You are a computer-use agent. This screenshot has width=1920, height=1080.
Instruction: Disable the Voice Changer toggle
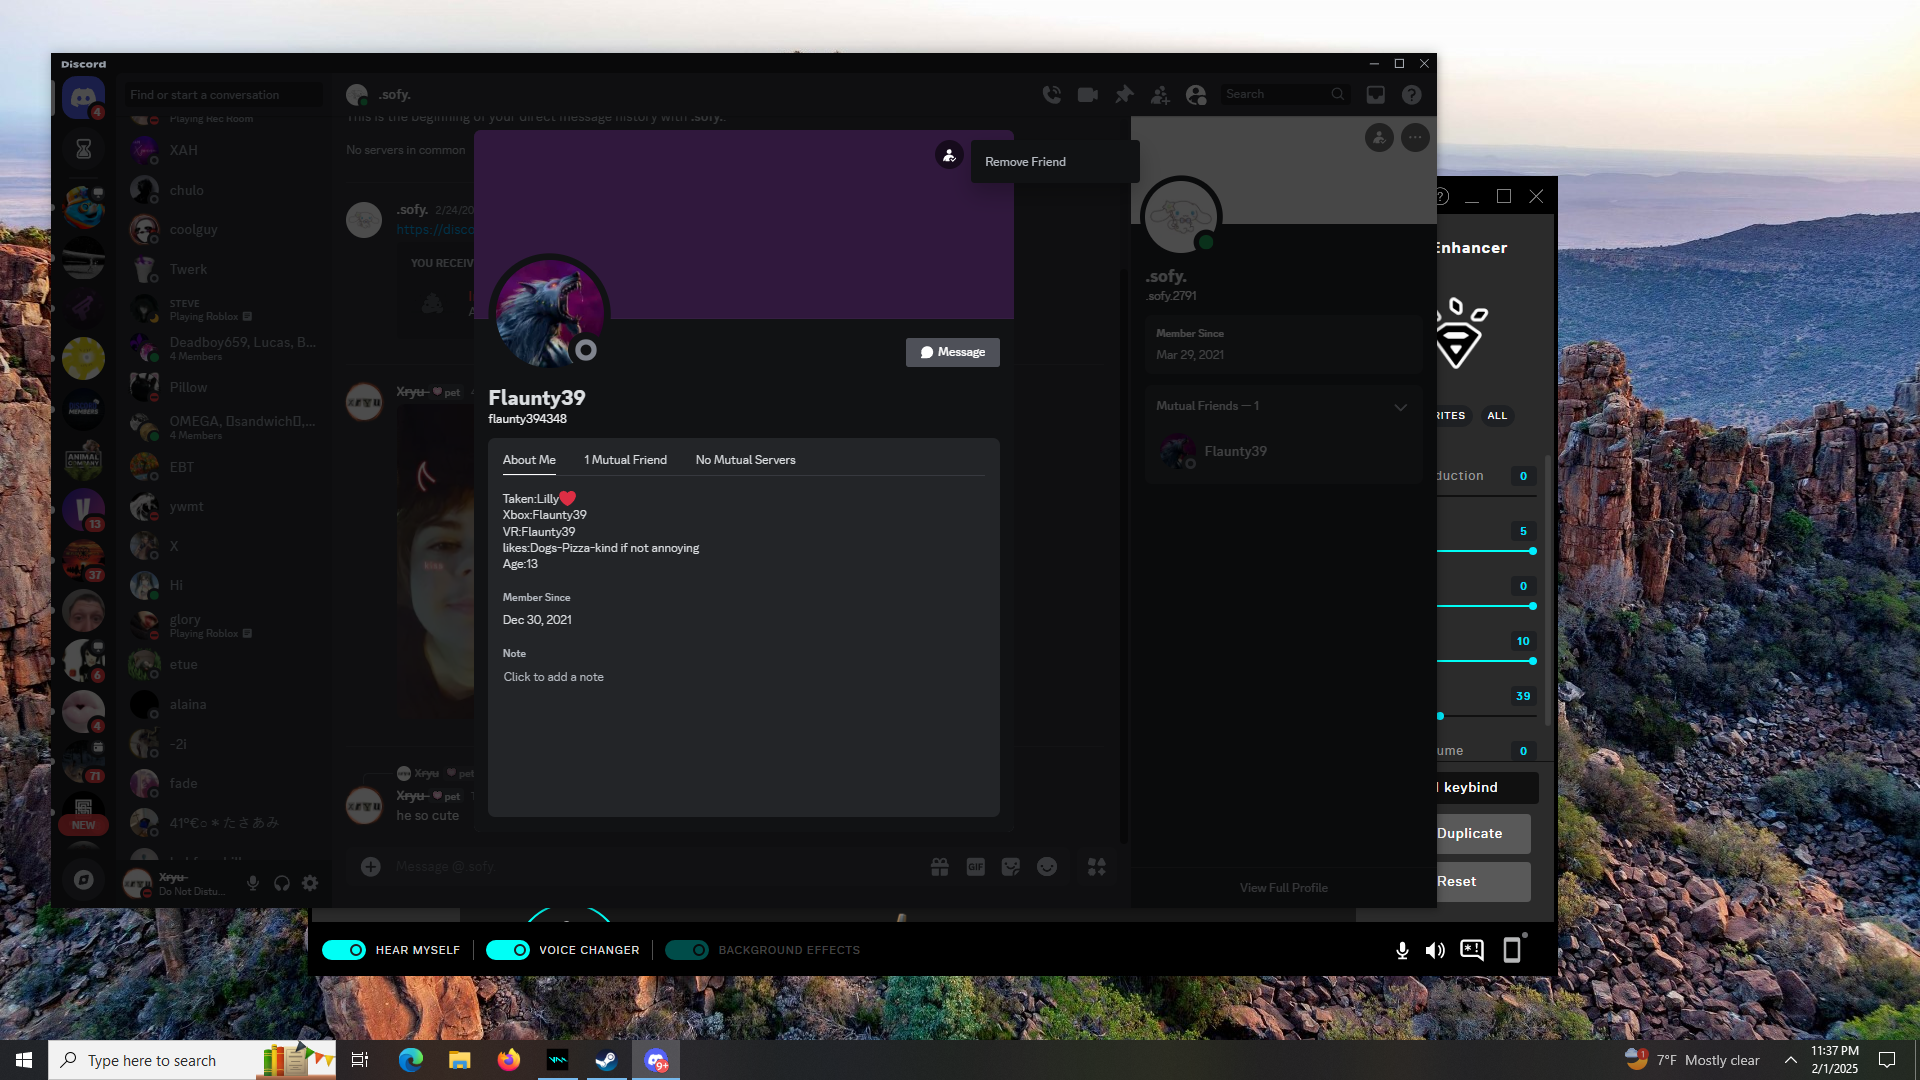click(x=508, y=950)
